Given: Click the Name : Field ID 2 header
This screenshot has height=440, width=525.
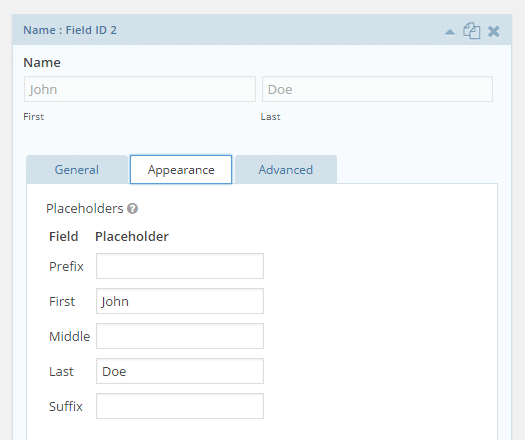Looking at the screenshot, I should click(x=70, y=30).
